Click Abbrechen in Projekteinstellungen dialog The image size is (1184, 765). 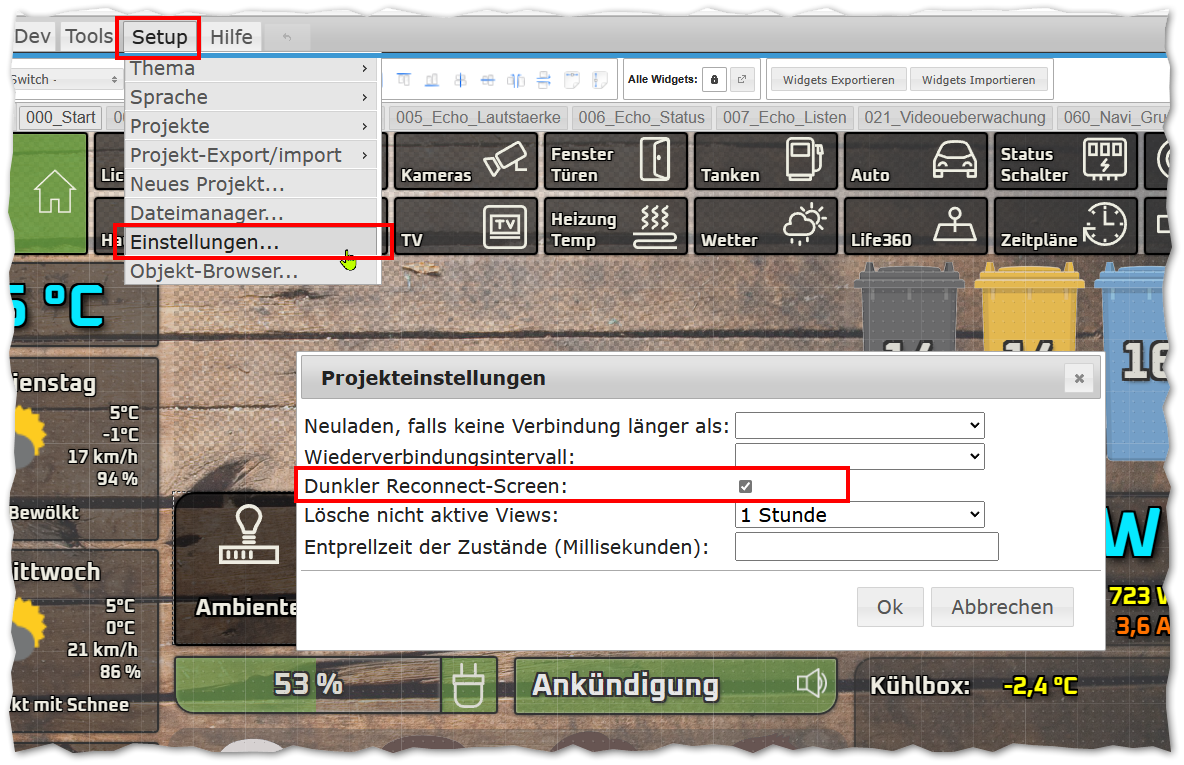(1002, 607)
